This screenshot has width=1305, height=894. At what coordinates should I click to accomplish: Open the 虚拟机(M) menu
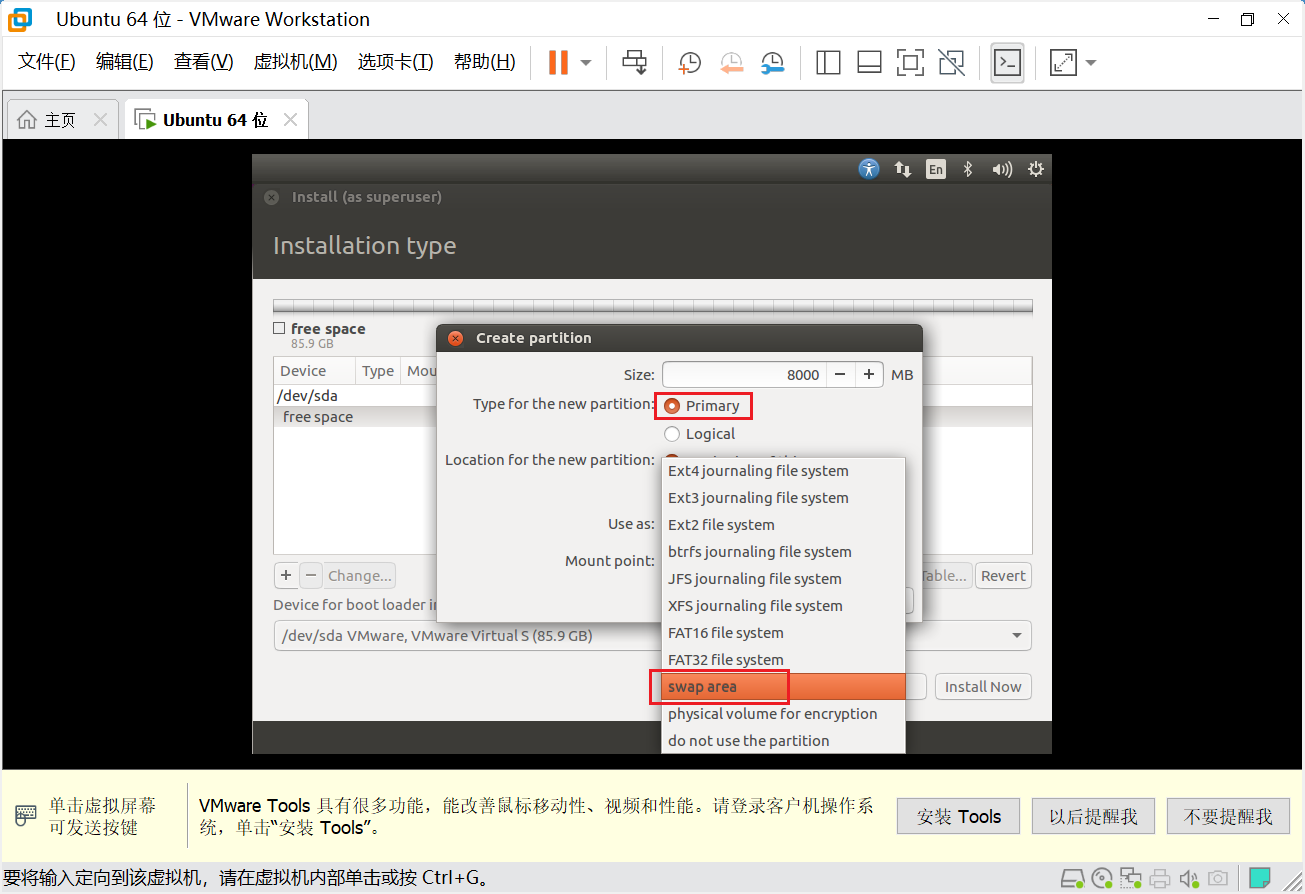click(295, 62)
